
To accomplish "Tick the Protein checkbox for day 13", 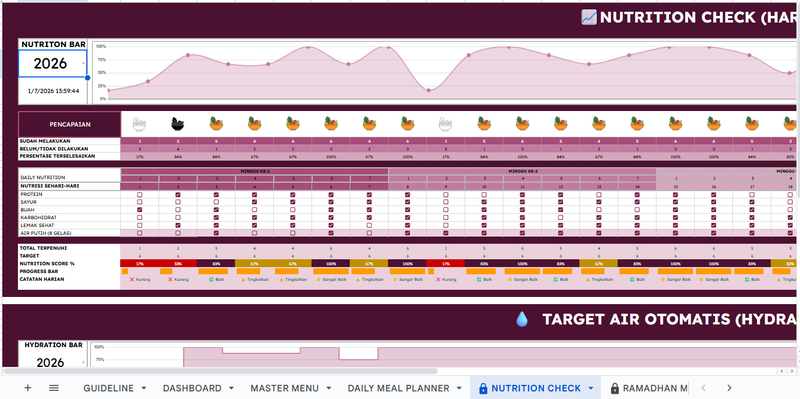I will [598, 195].
